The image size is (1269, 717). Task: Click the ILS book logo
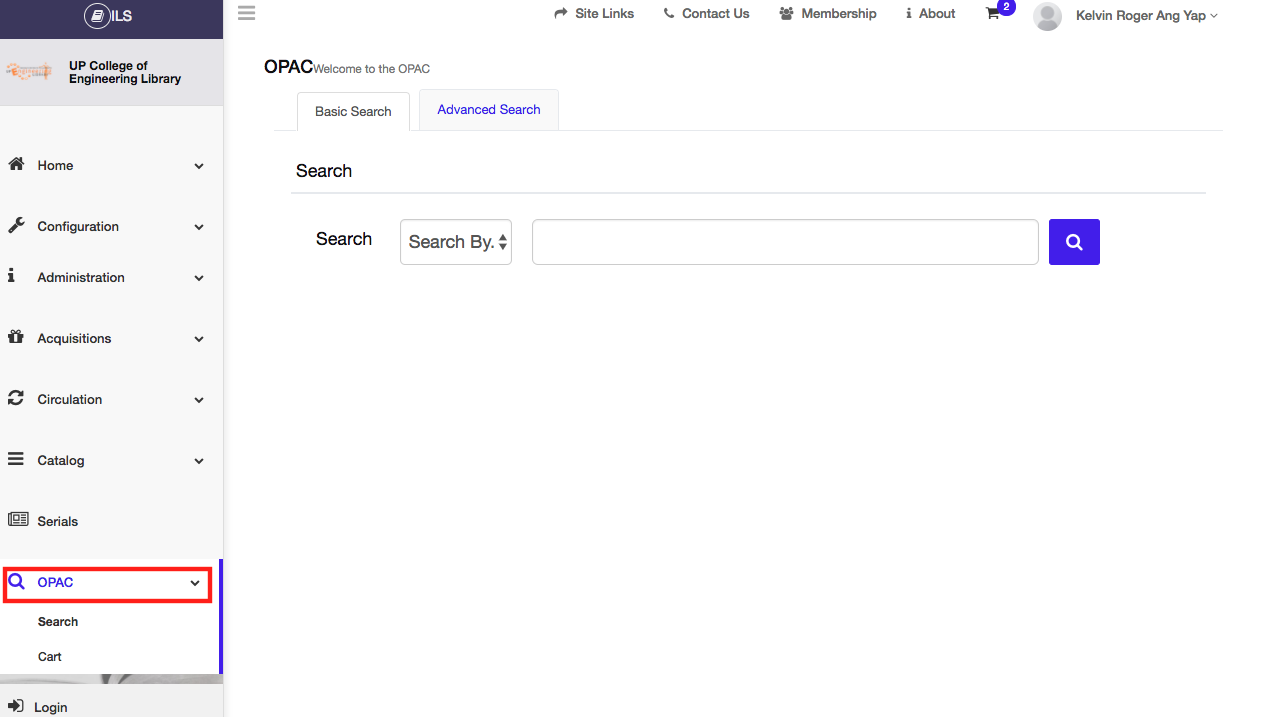pyautogui.click(x=96, y=16)
